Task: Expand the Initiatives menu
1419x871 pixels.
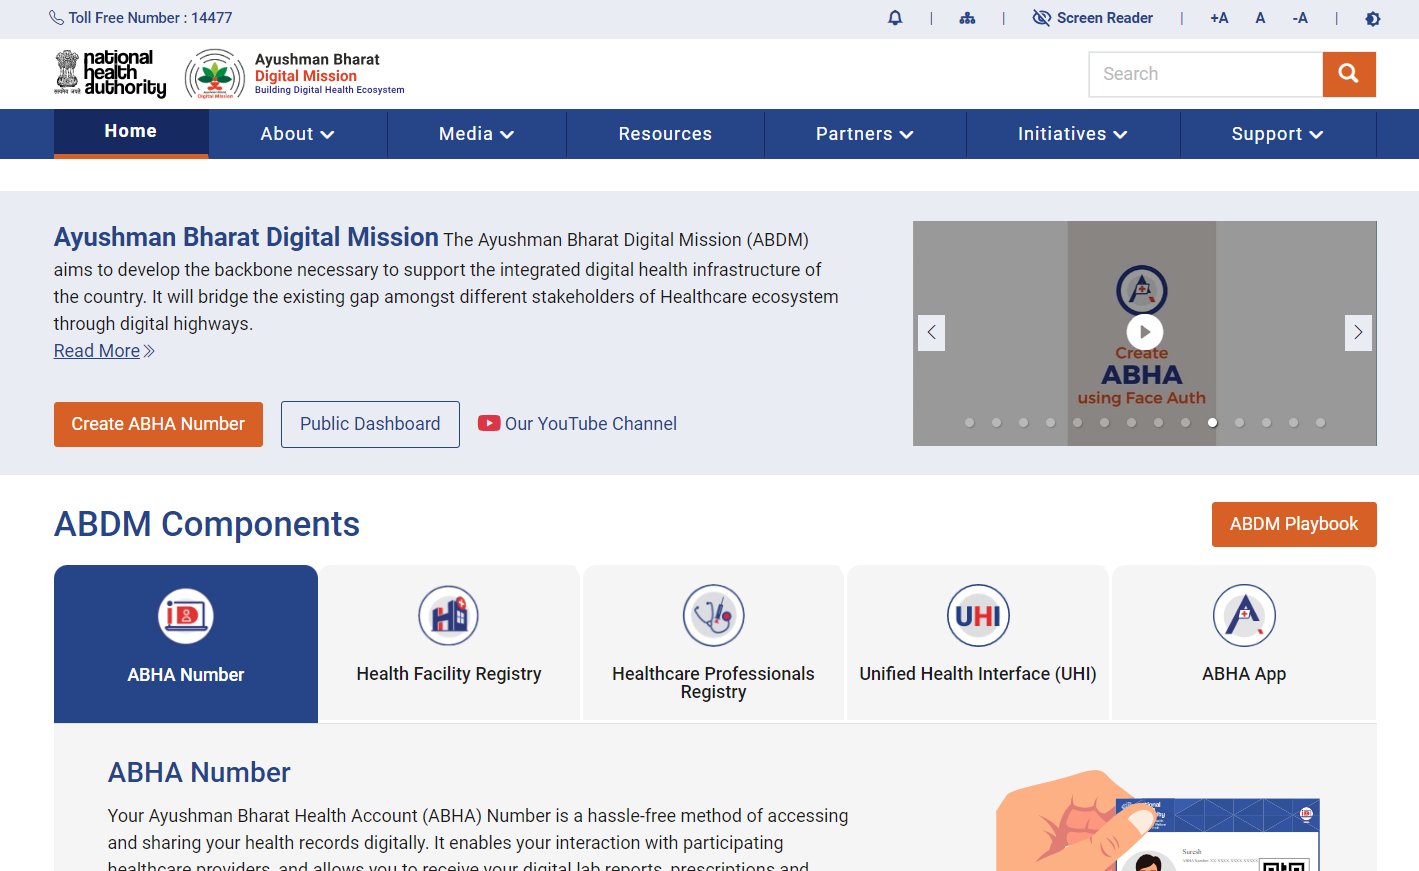Action: click(x=1071, y=133)
